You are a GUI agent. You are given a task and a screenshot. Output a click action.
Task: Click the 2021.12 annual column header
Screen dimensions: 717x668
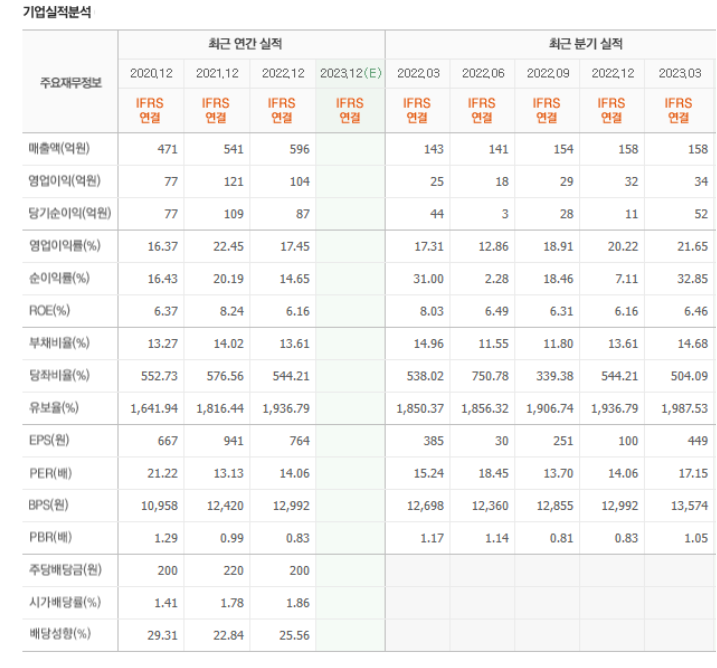(x=217, y=73)
